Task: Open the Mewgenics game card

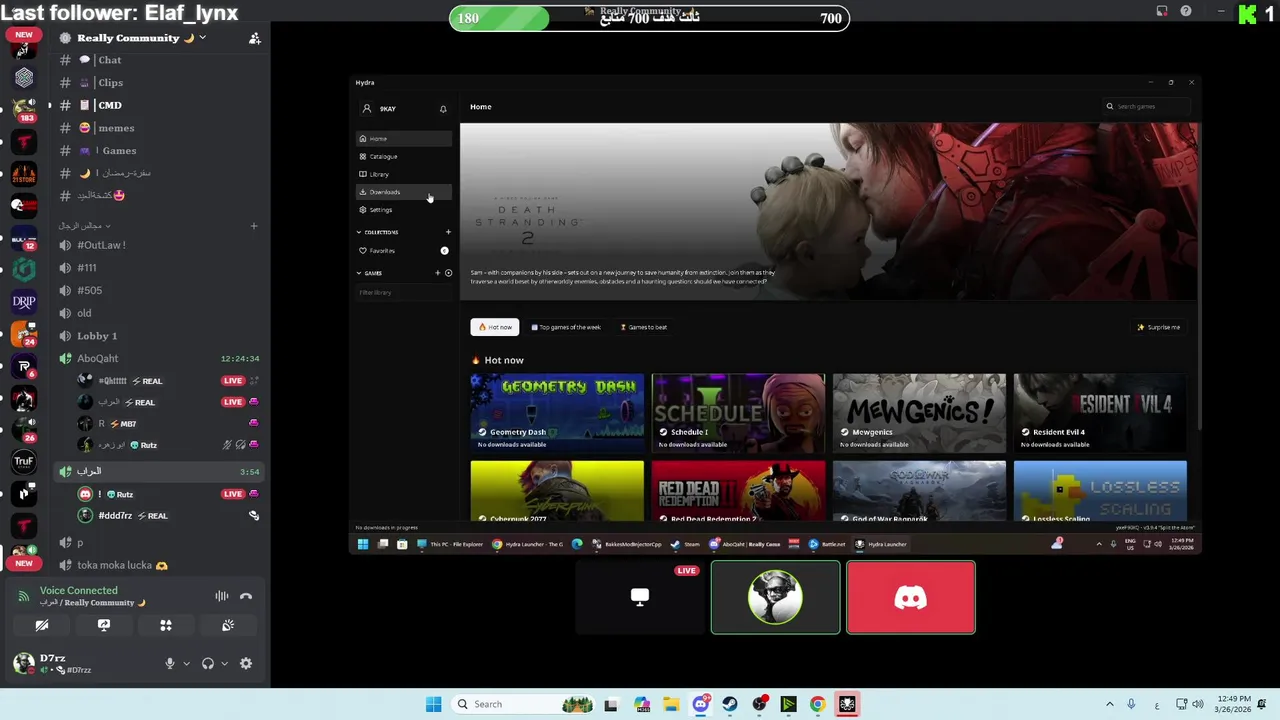Action: [919, 413]
